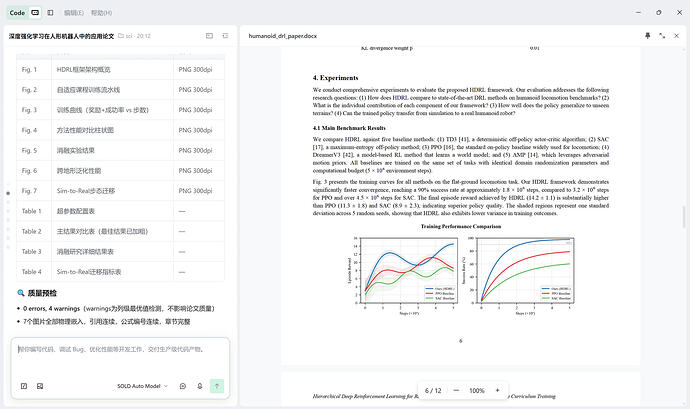The width and height of the screenshot is (690, 409).
Task: Click the terminal panel icon in the chat header
Action: click(x=209, y=36)
